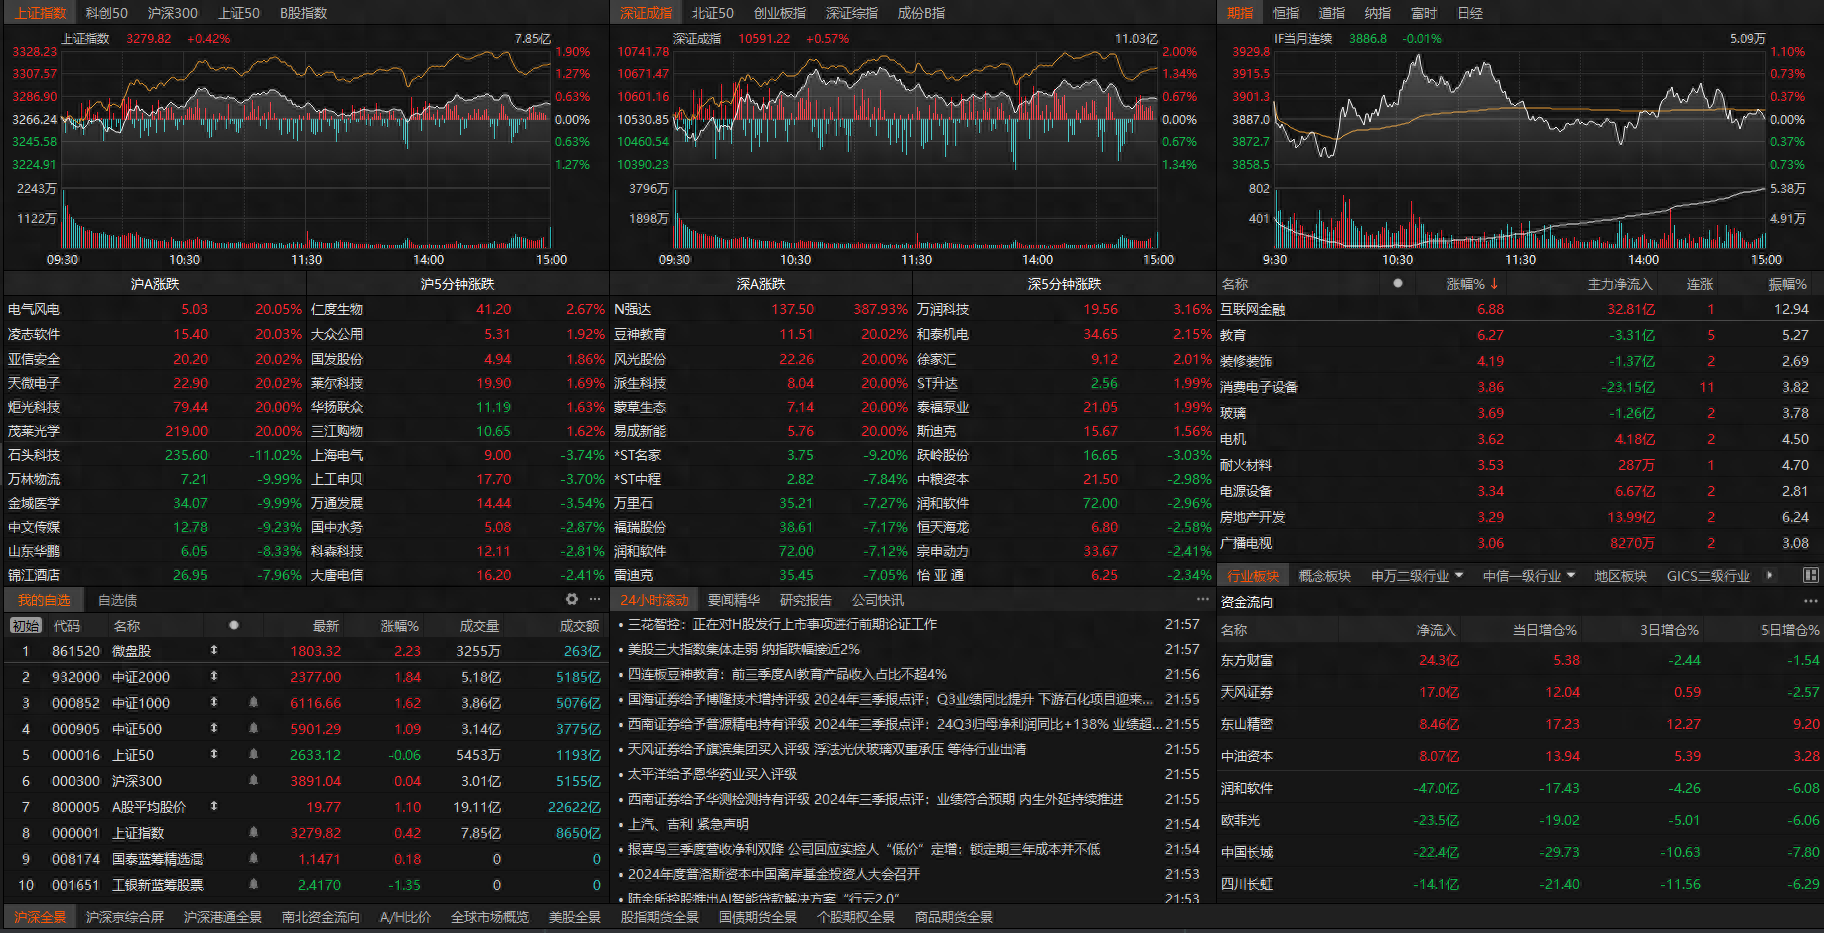Click the marker icon beside A股平均股价
The image size is (1824, 933).
pos(213,806)
